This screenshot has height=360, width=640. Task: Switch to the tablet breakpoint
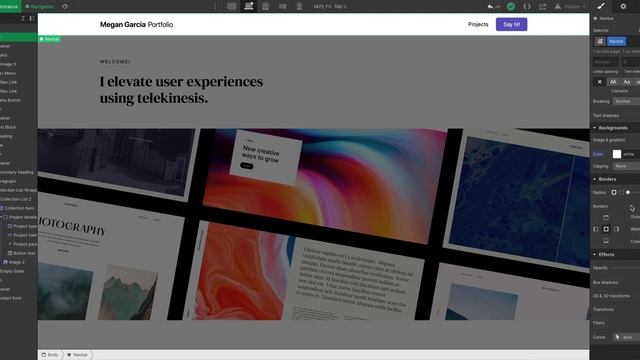point(265,6)
